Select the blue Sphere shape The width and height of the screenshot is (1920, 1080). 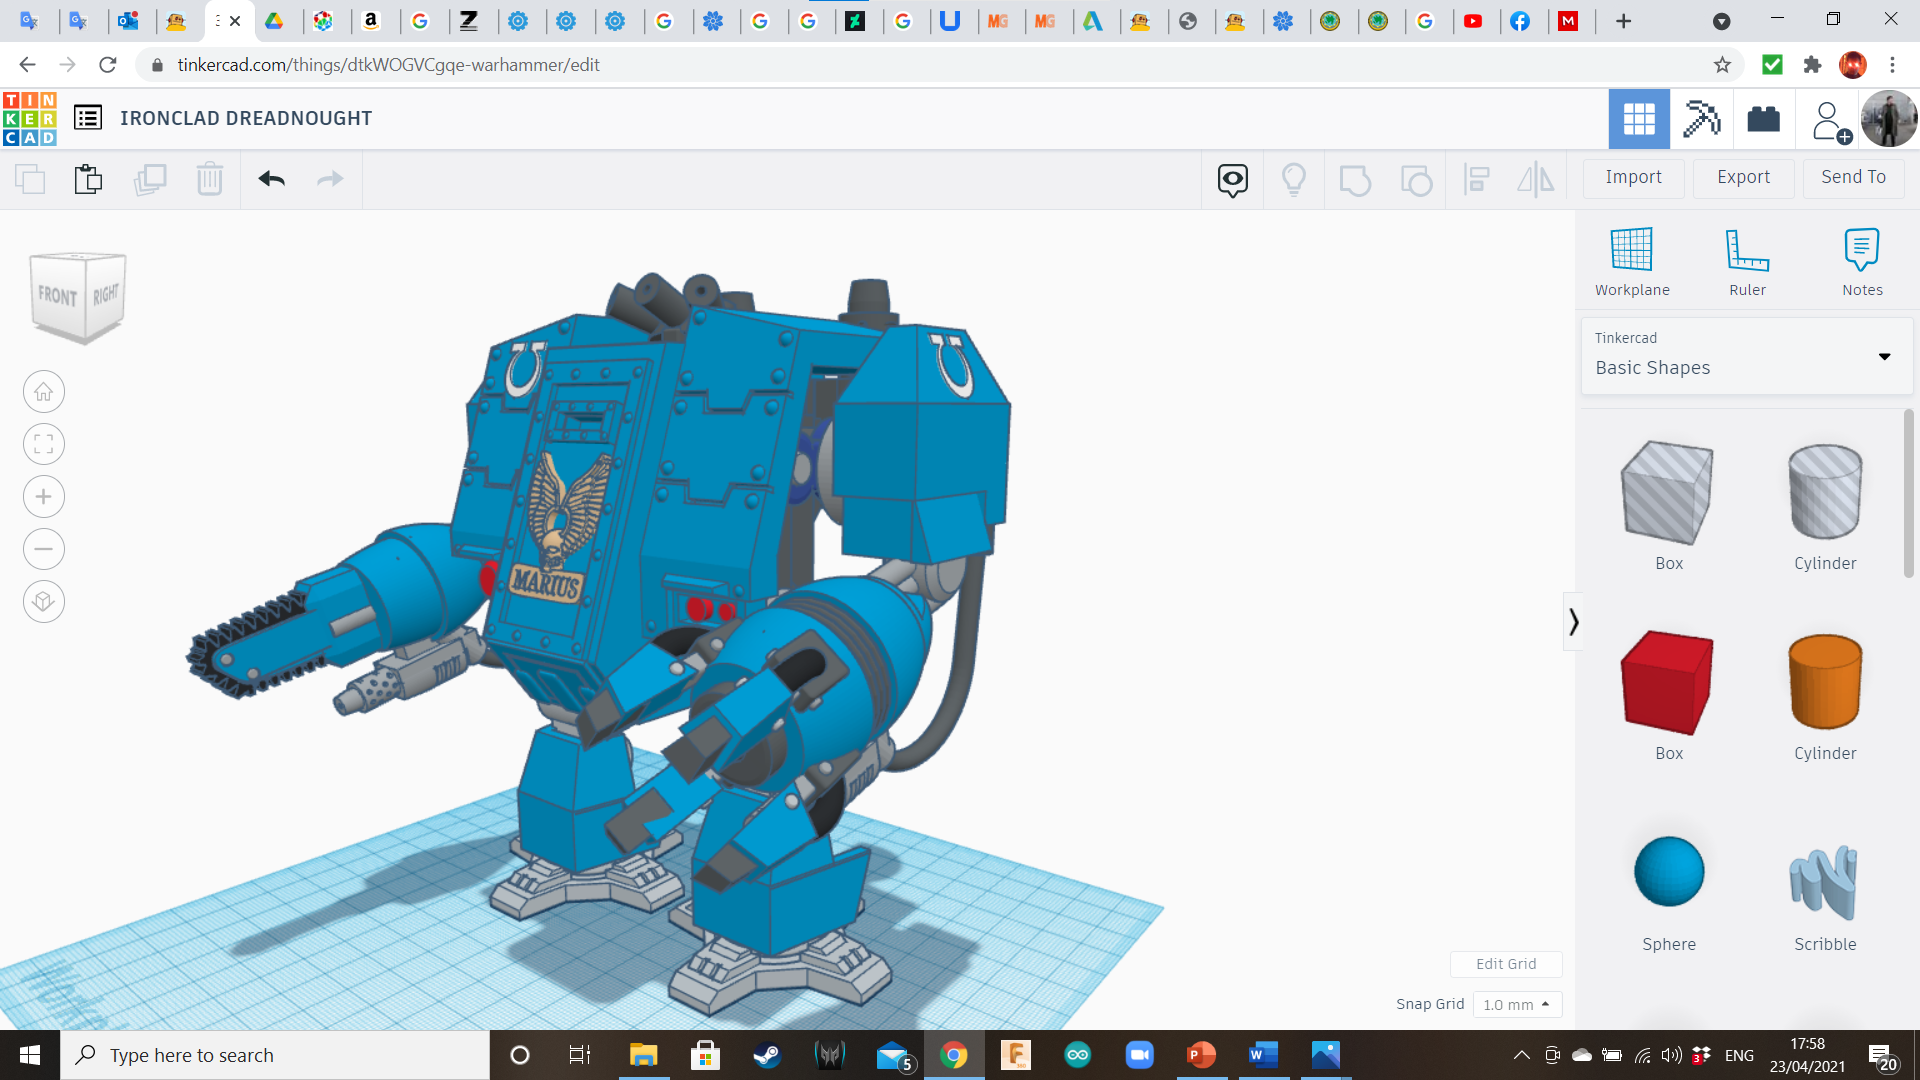[1668, 871]
